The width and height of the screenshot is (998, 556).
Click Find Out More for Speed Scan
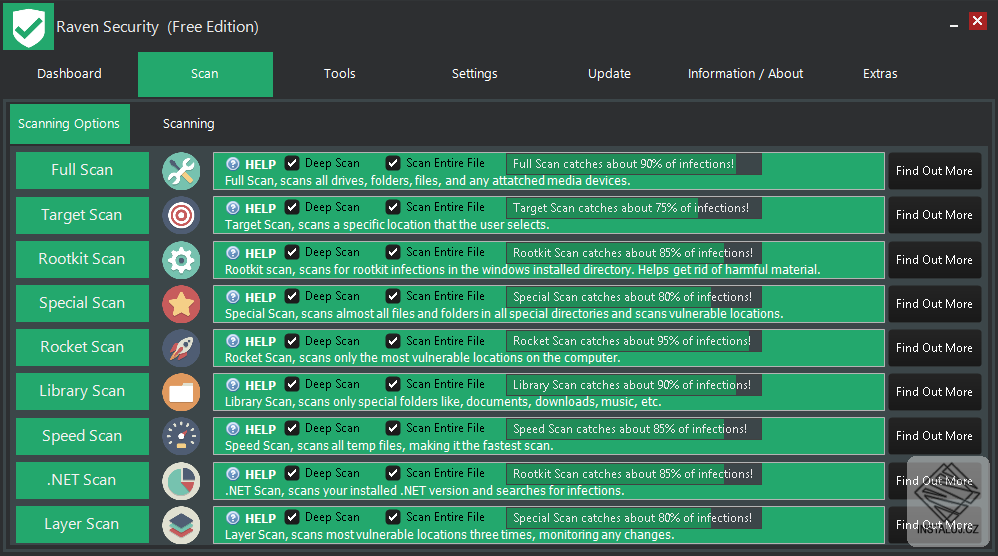point(934,436)
